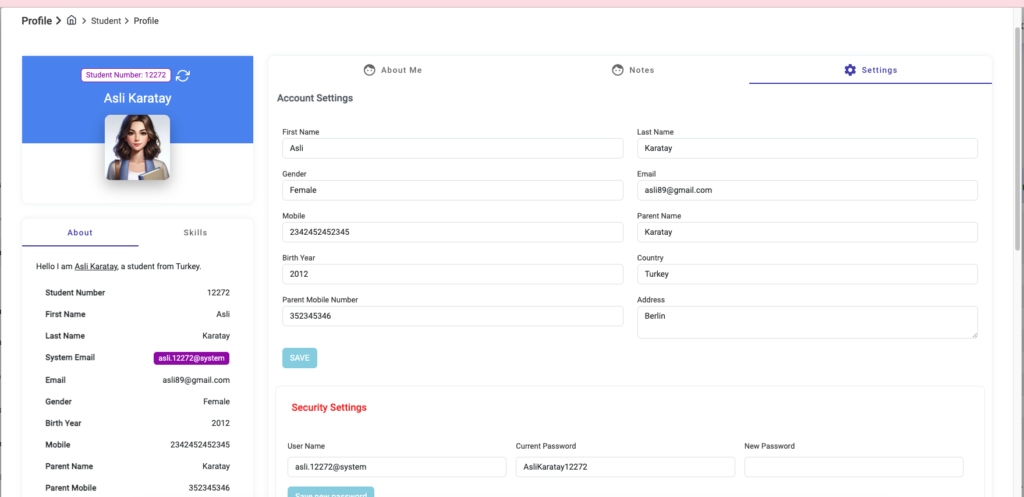
Task: Click the Save new password button
Action: tap(330, 492)
